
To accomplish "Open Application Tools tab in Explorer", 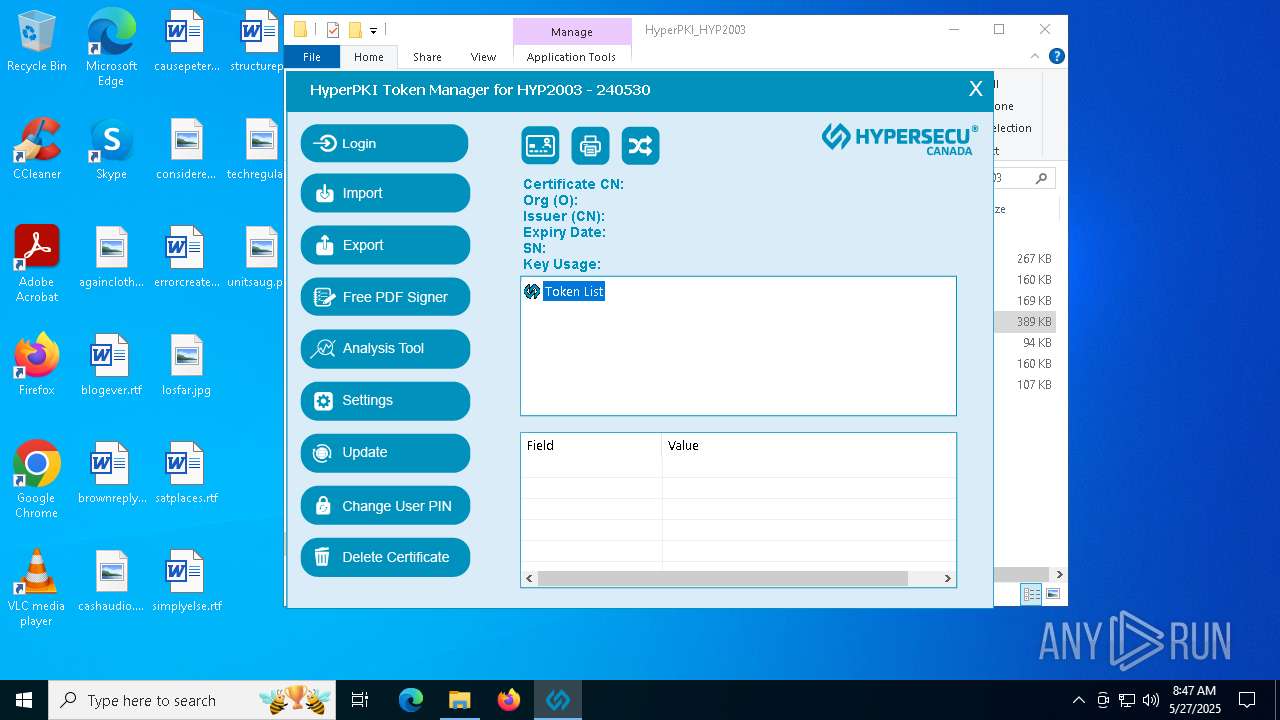I will click(572, 57).
